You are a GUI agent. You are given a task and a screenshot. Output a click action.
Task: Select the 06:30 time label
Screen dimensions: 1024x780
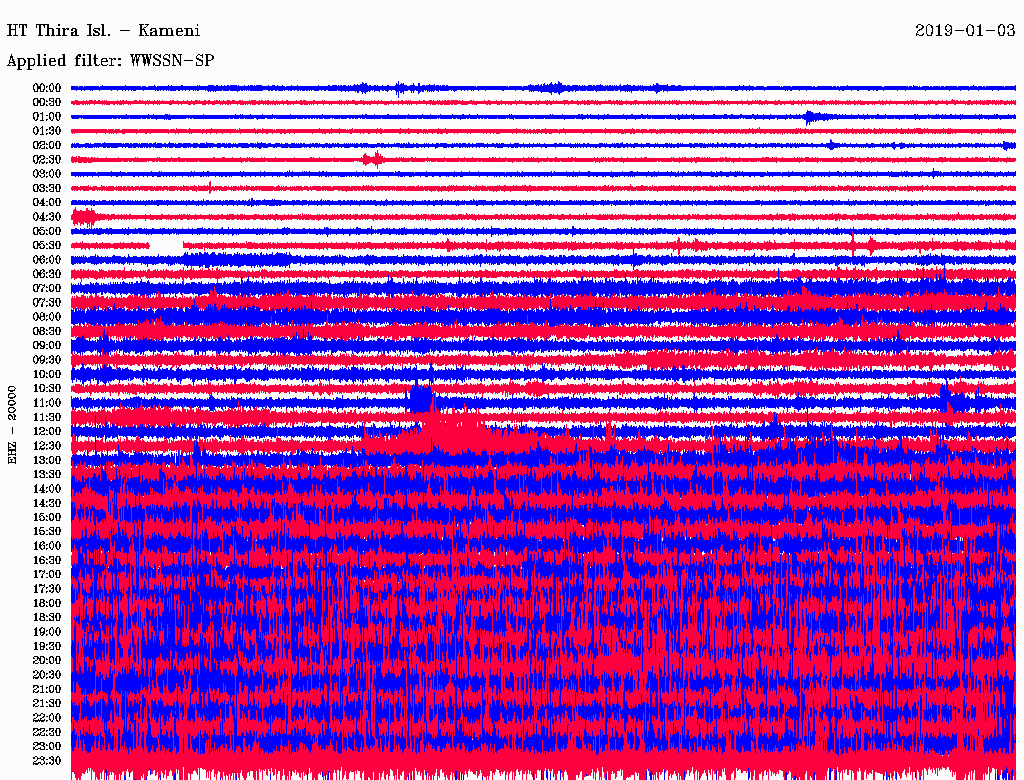click(x=47, y=274)
